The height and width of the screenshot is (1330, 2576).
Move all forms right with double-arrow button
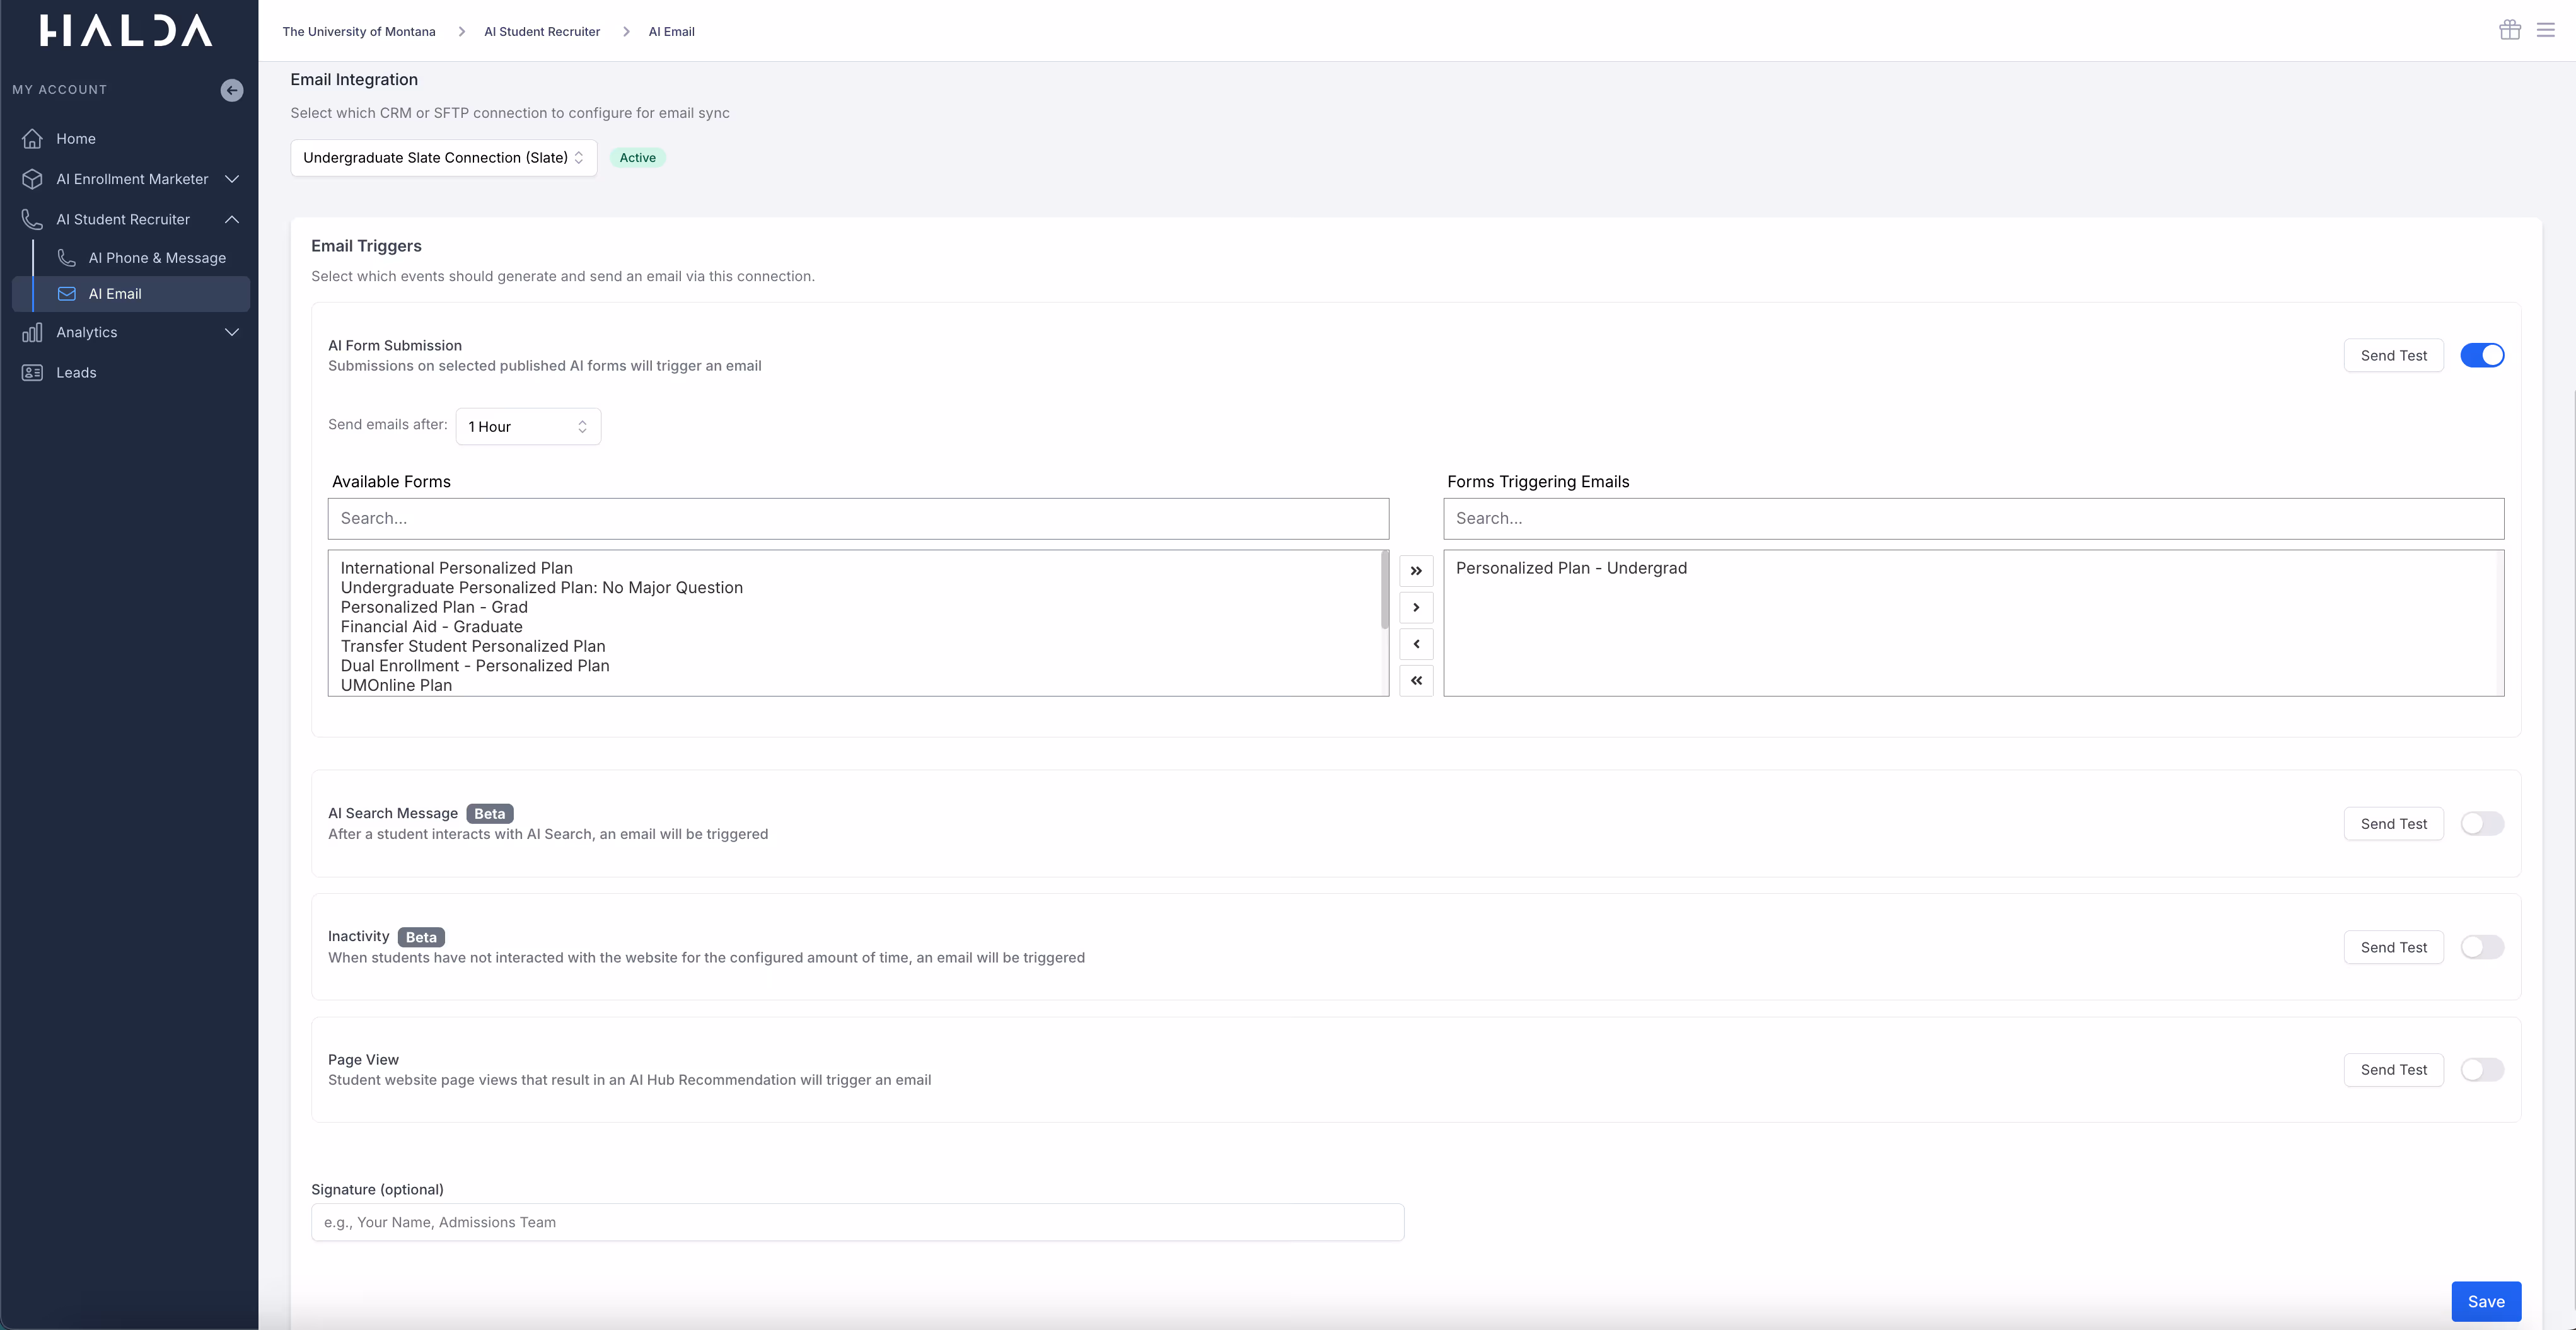1416,571
